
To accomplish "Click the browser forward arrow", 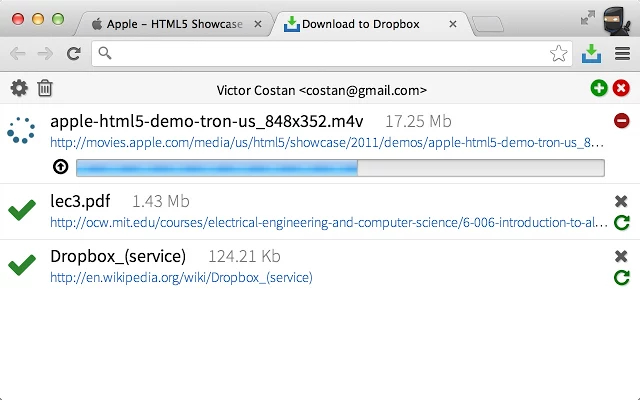I will tap(45, 53).
